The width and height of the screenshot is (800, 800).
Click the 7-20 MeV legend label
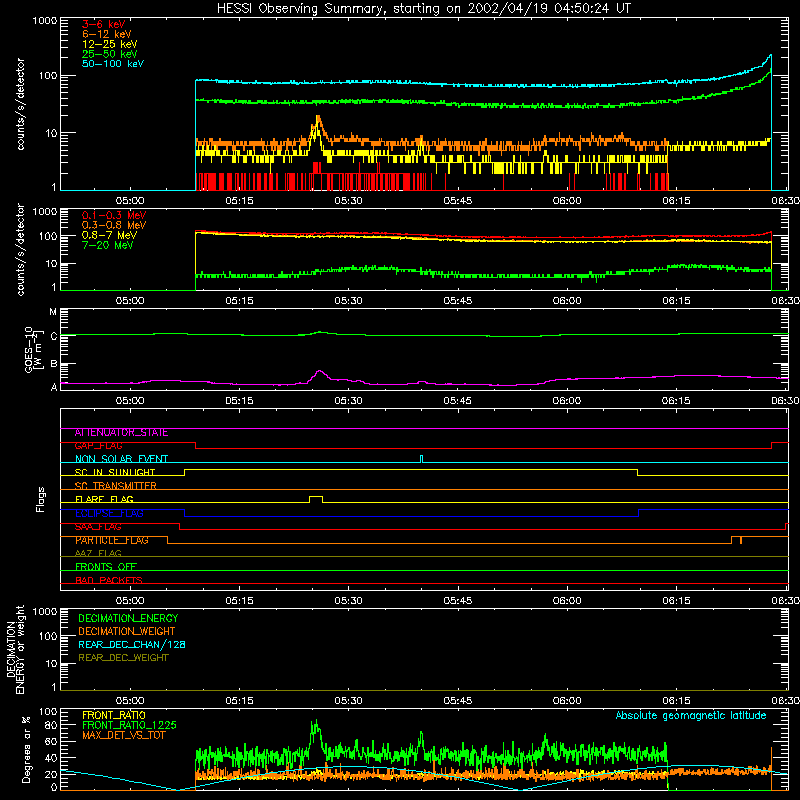pos(107,245)
